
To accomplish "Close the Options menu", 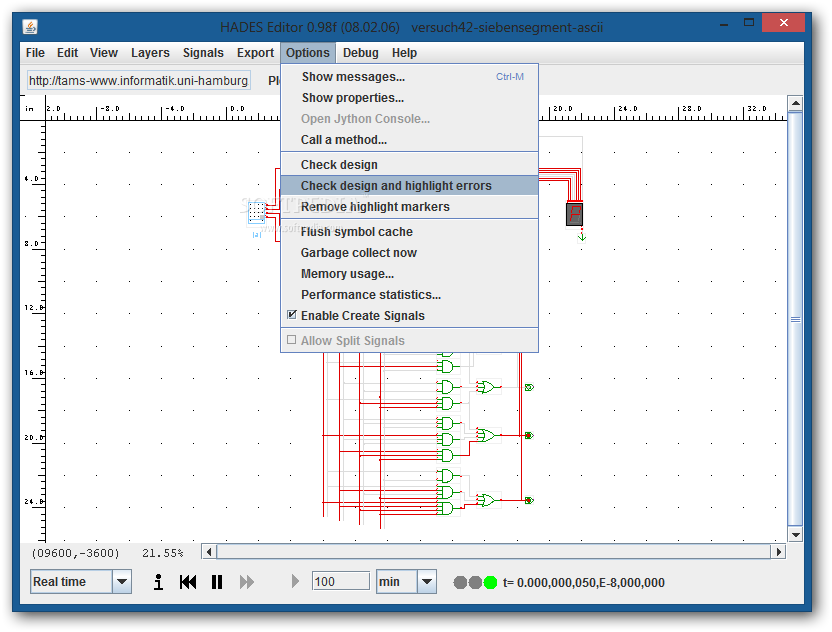I will [x=308, y=53].
